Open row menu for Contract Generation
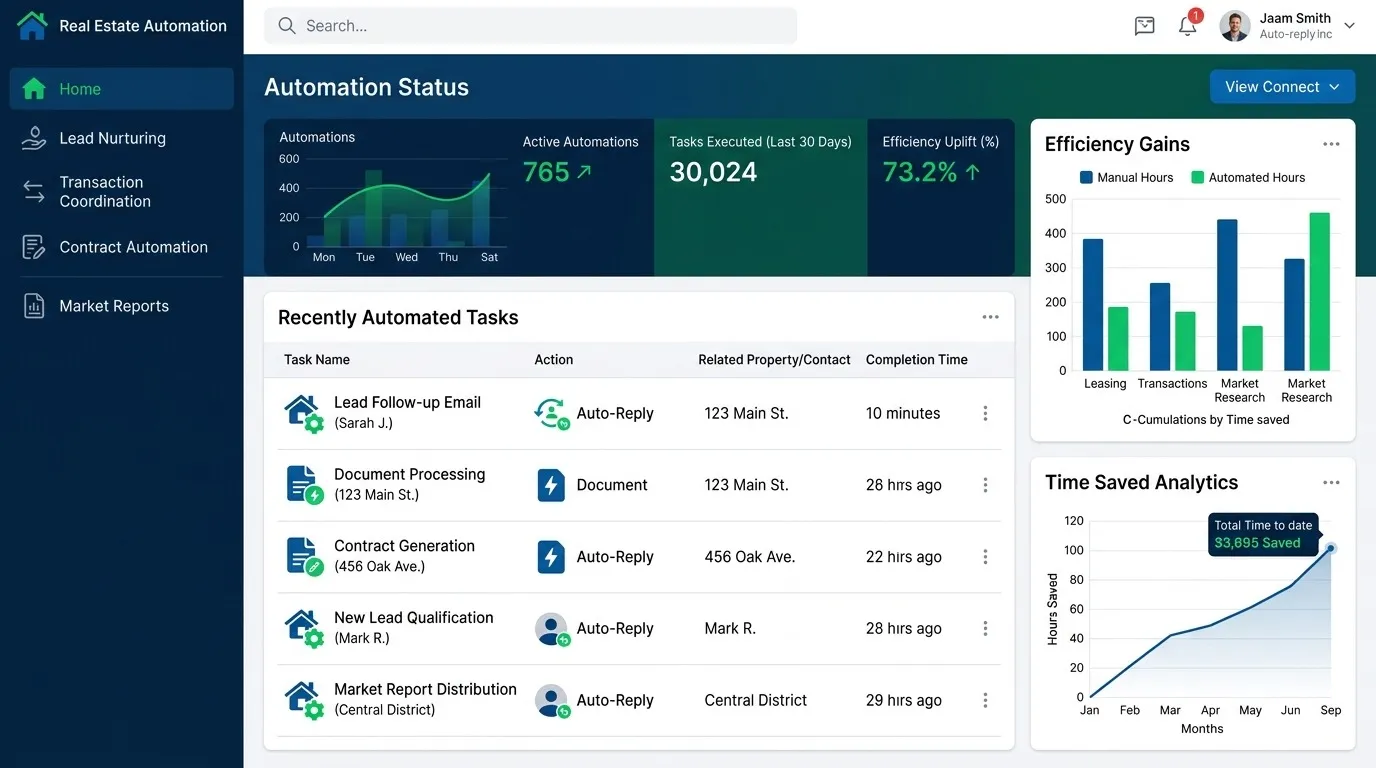The height and width of the screenshot is (768, 1376). [x=985, y=557]
